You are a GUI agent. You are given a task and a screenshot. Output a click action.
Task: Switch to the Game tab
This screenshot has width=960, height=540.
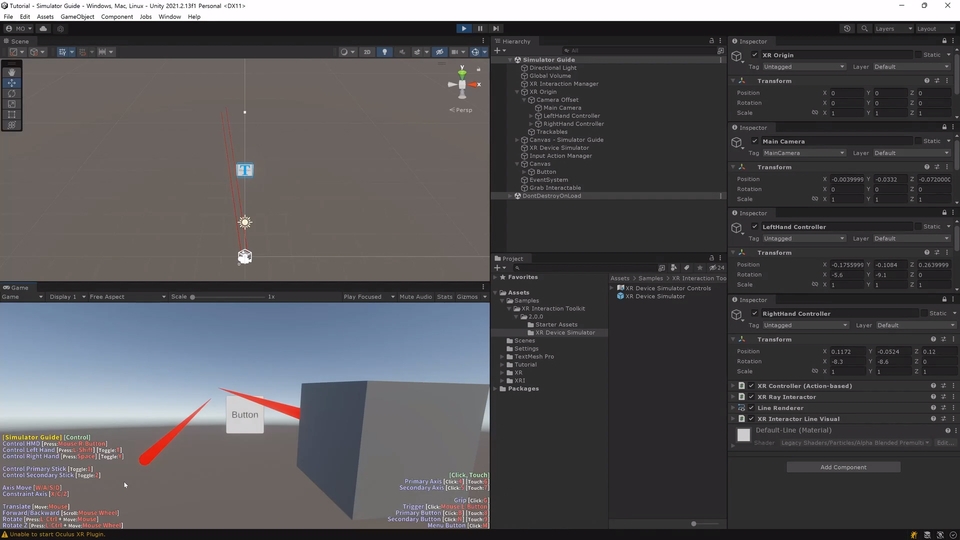16,287
